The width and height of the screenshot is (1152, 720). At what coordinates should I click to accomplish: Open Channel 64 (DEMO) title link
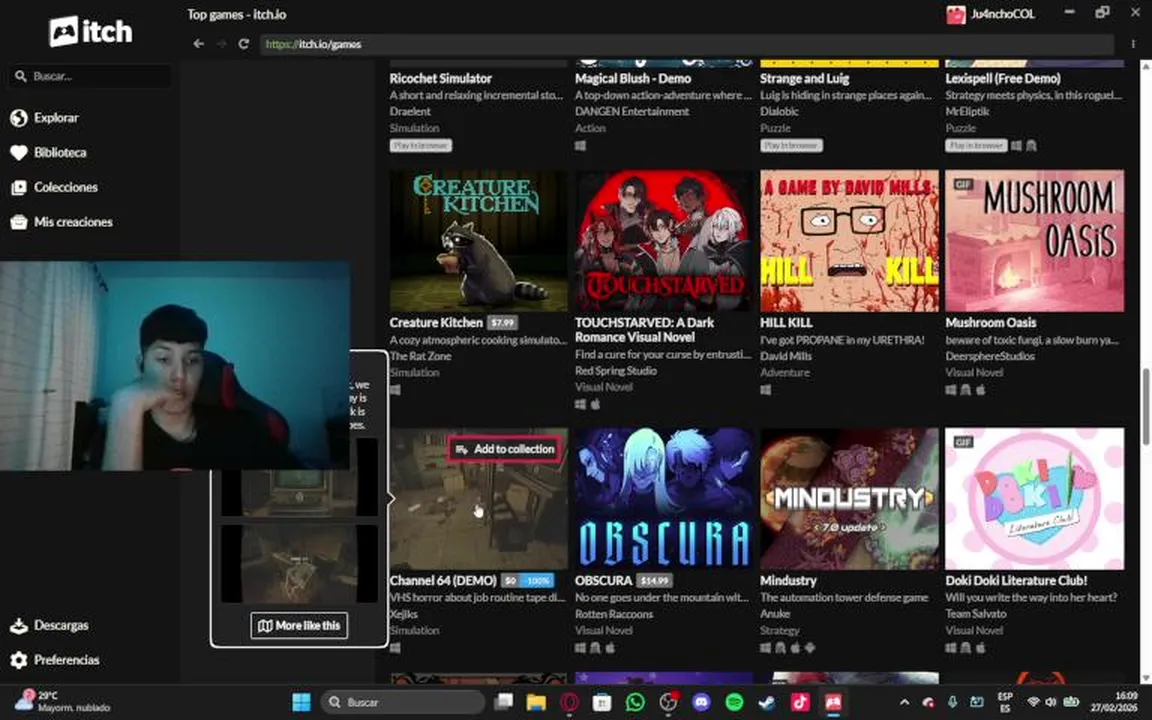click(443, 580)
